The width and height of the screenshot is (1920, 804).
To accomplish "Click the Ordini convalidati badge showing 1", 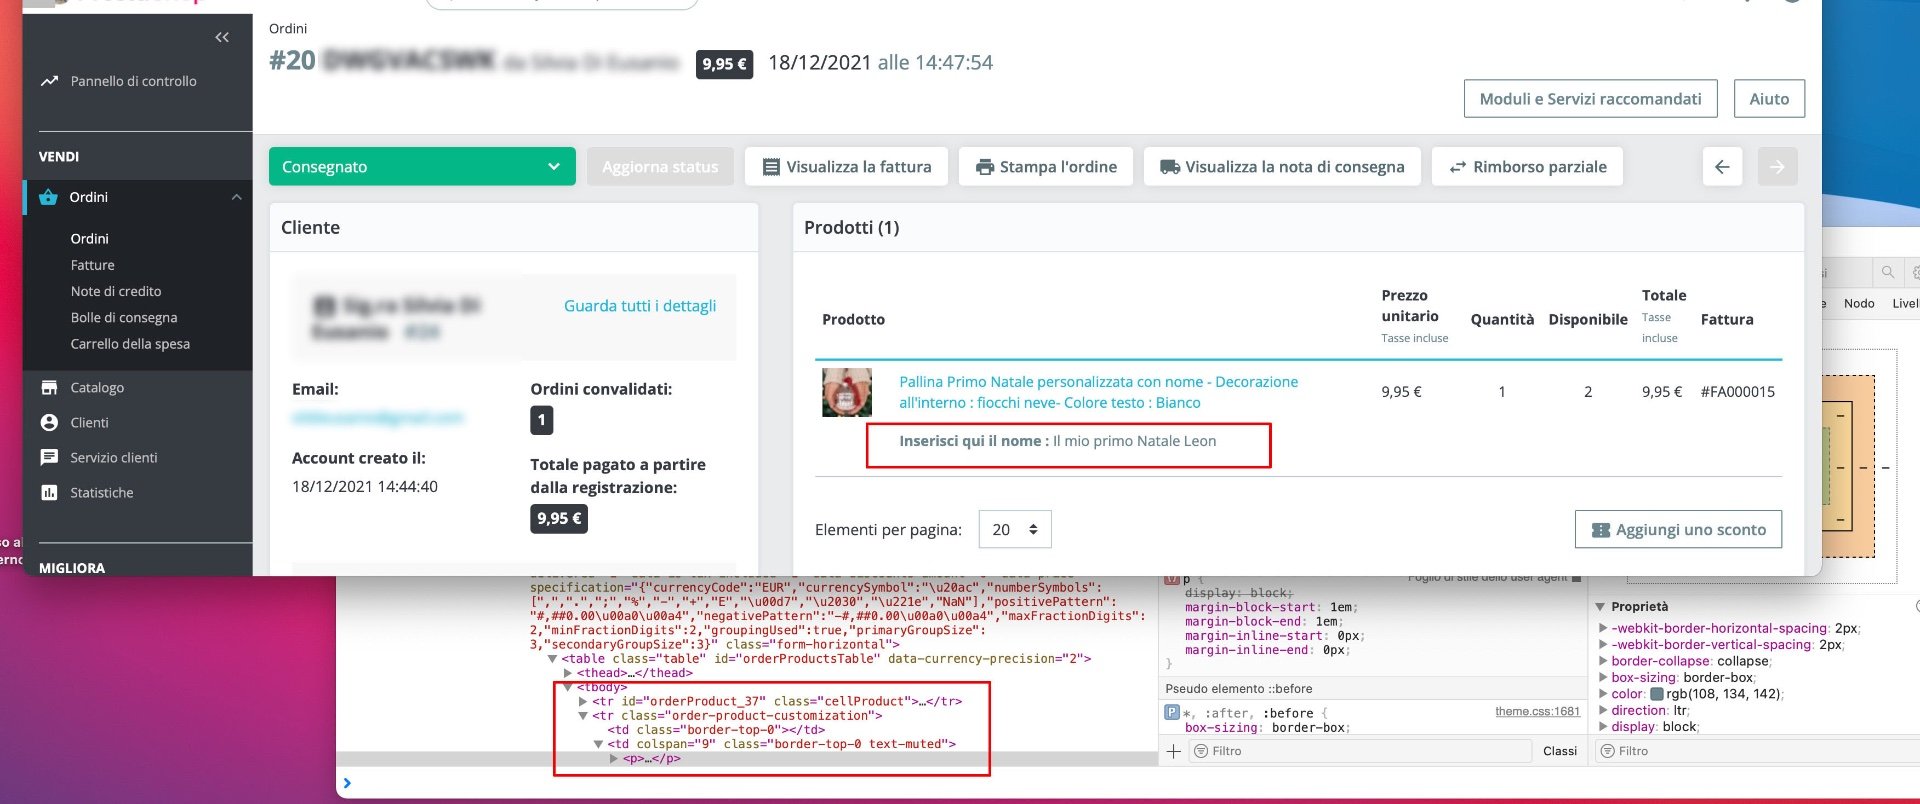I will pyautogui.click(x=541, y=420).
